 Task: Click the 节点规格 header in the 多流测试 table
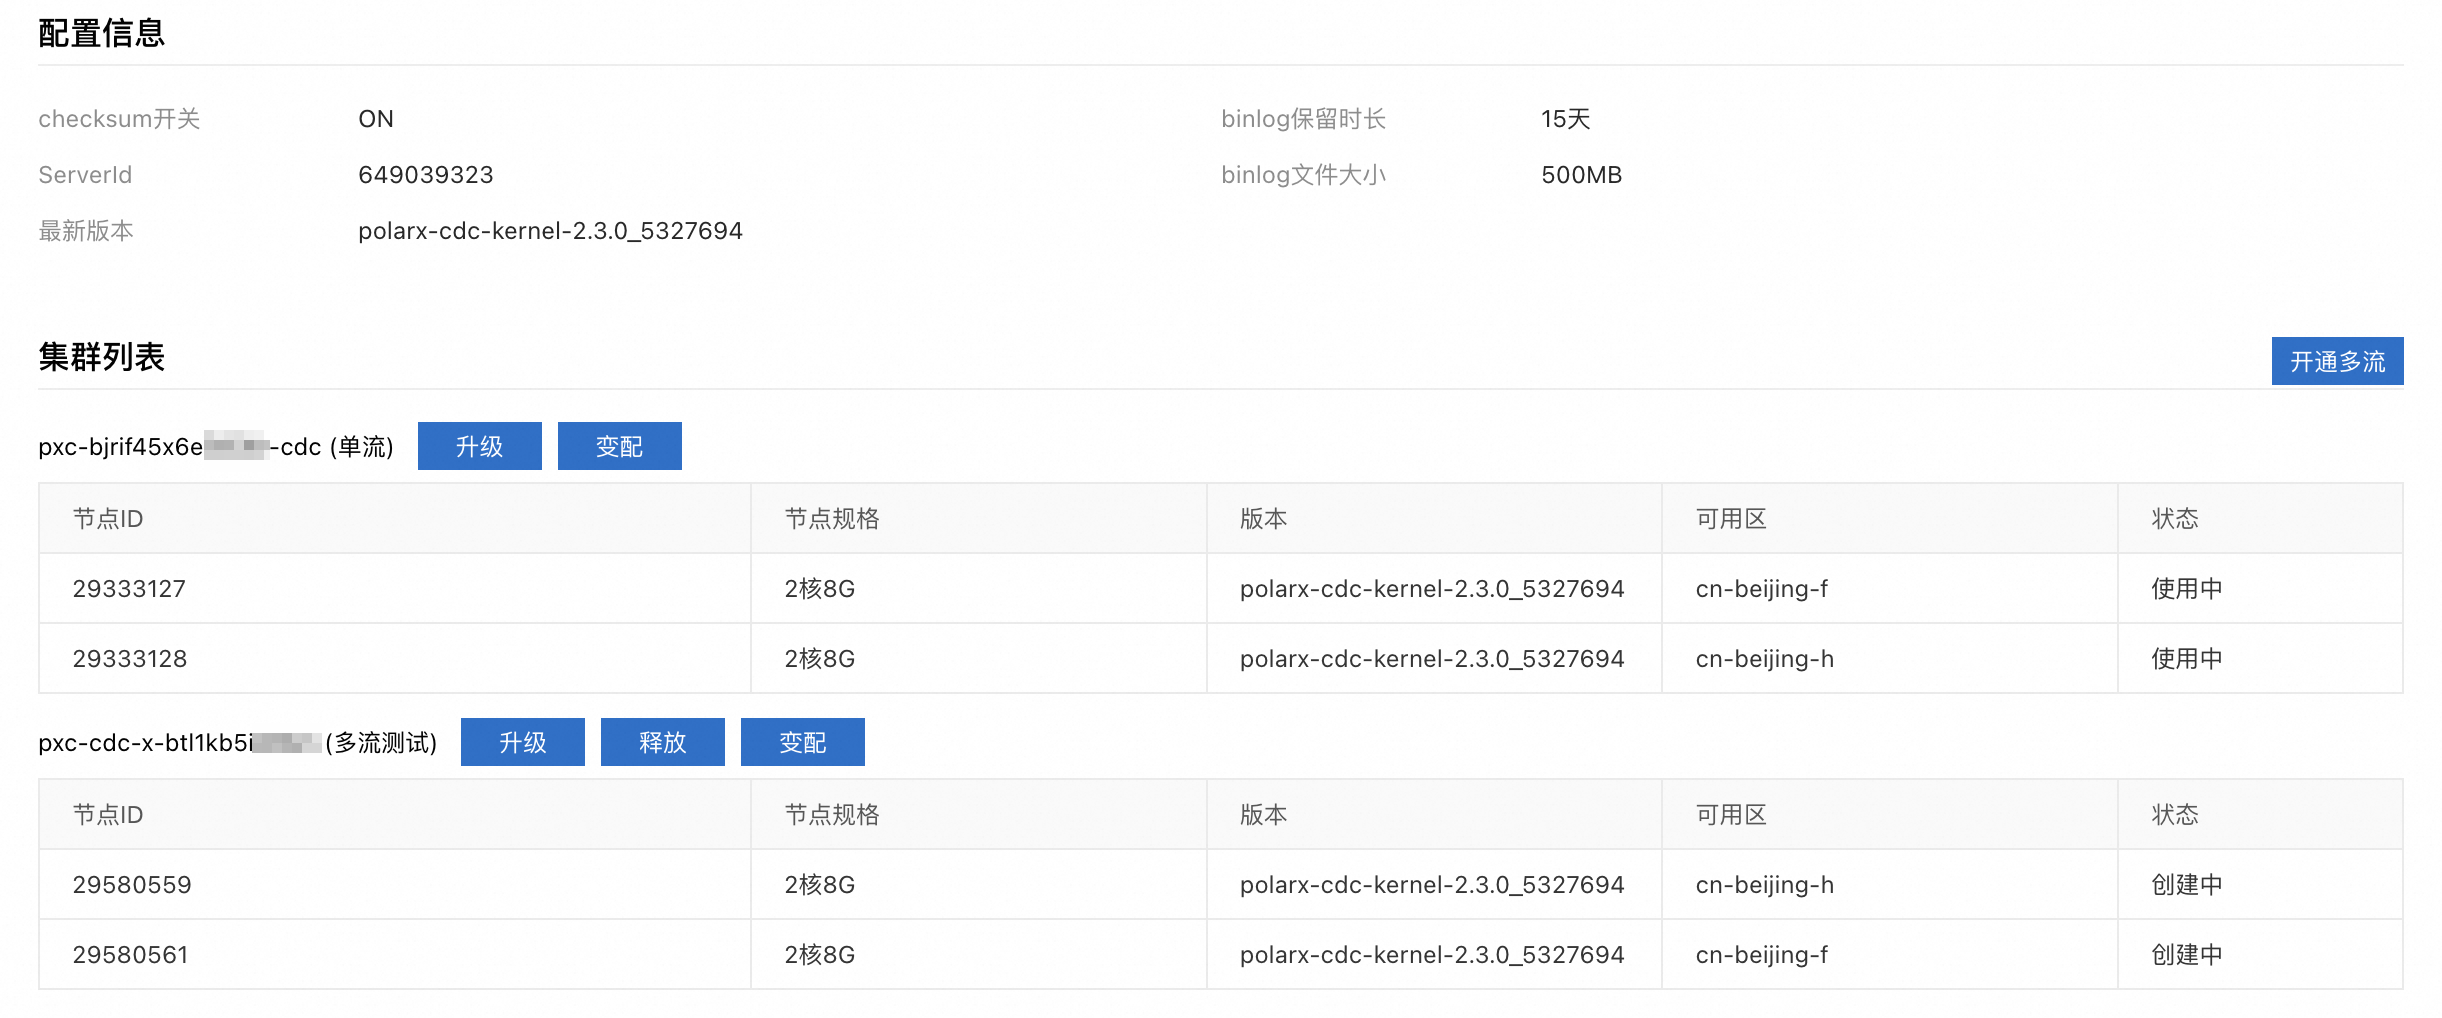pyautogui.click(x=832, y=815)
